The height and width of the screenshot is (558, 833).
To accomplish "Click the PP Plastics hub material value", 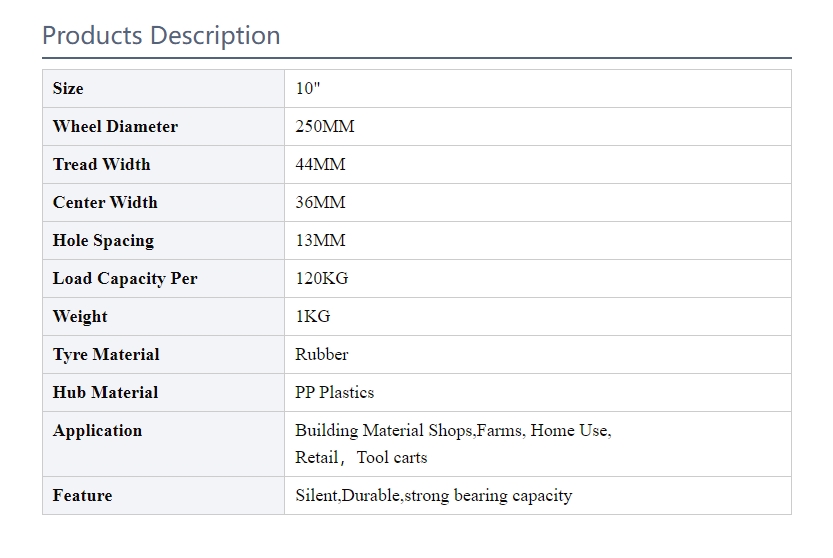I will click(x=335, y=393).
